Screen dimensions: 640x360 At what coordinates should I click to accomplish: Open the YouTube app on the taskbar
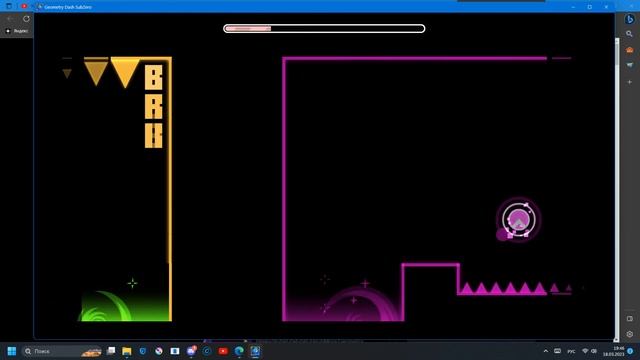click(x=223, y=351)
